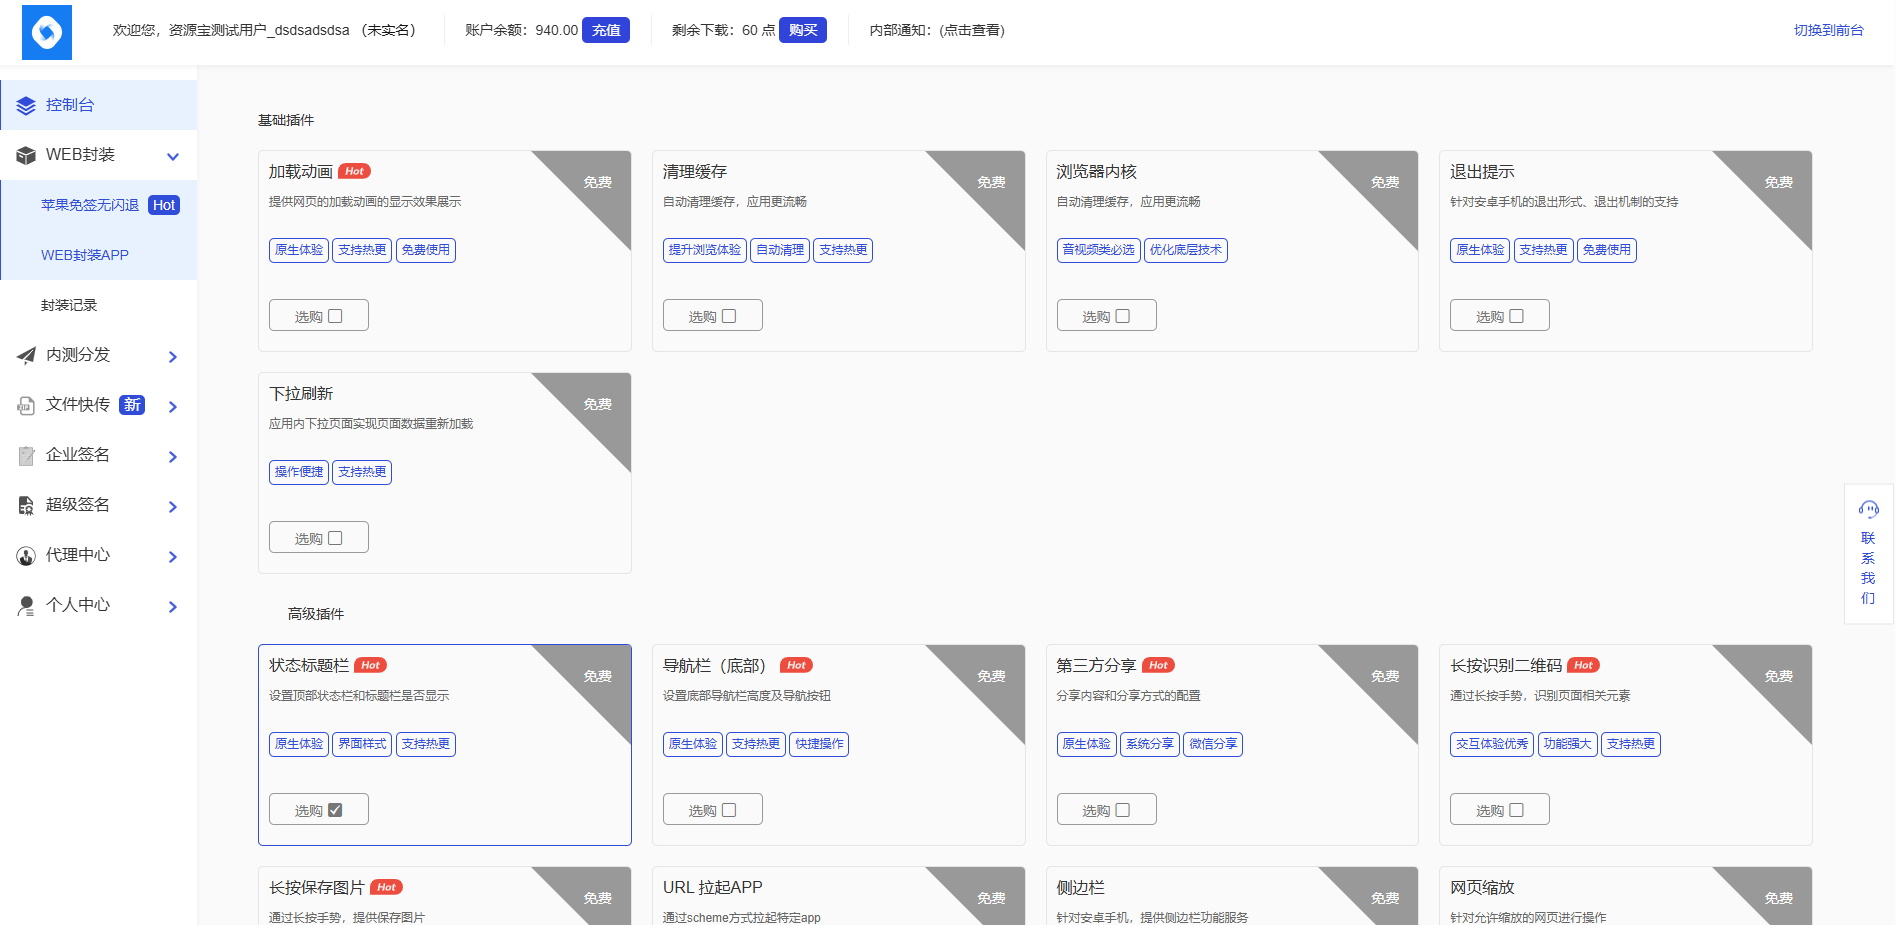Open the 封装记录 menu item

coord(99,305)
